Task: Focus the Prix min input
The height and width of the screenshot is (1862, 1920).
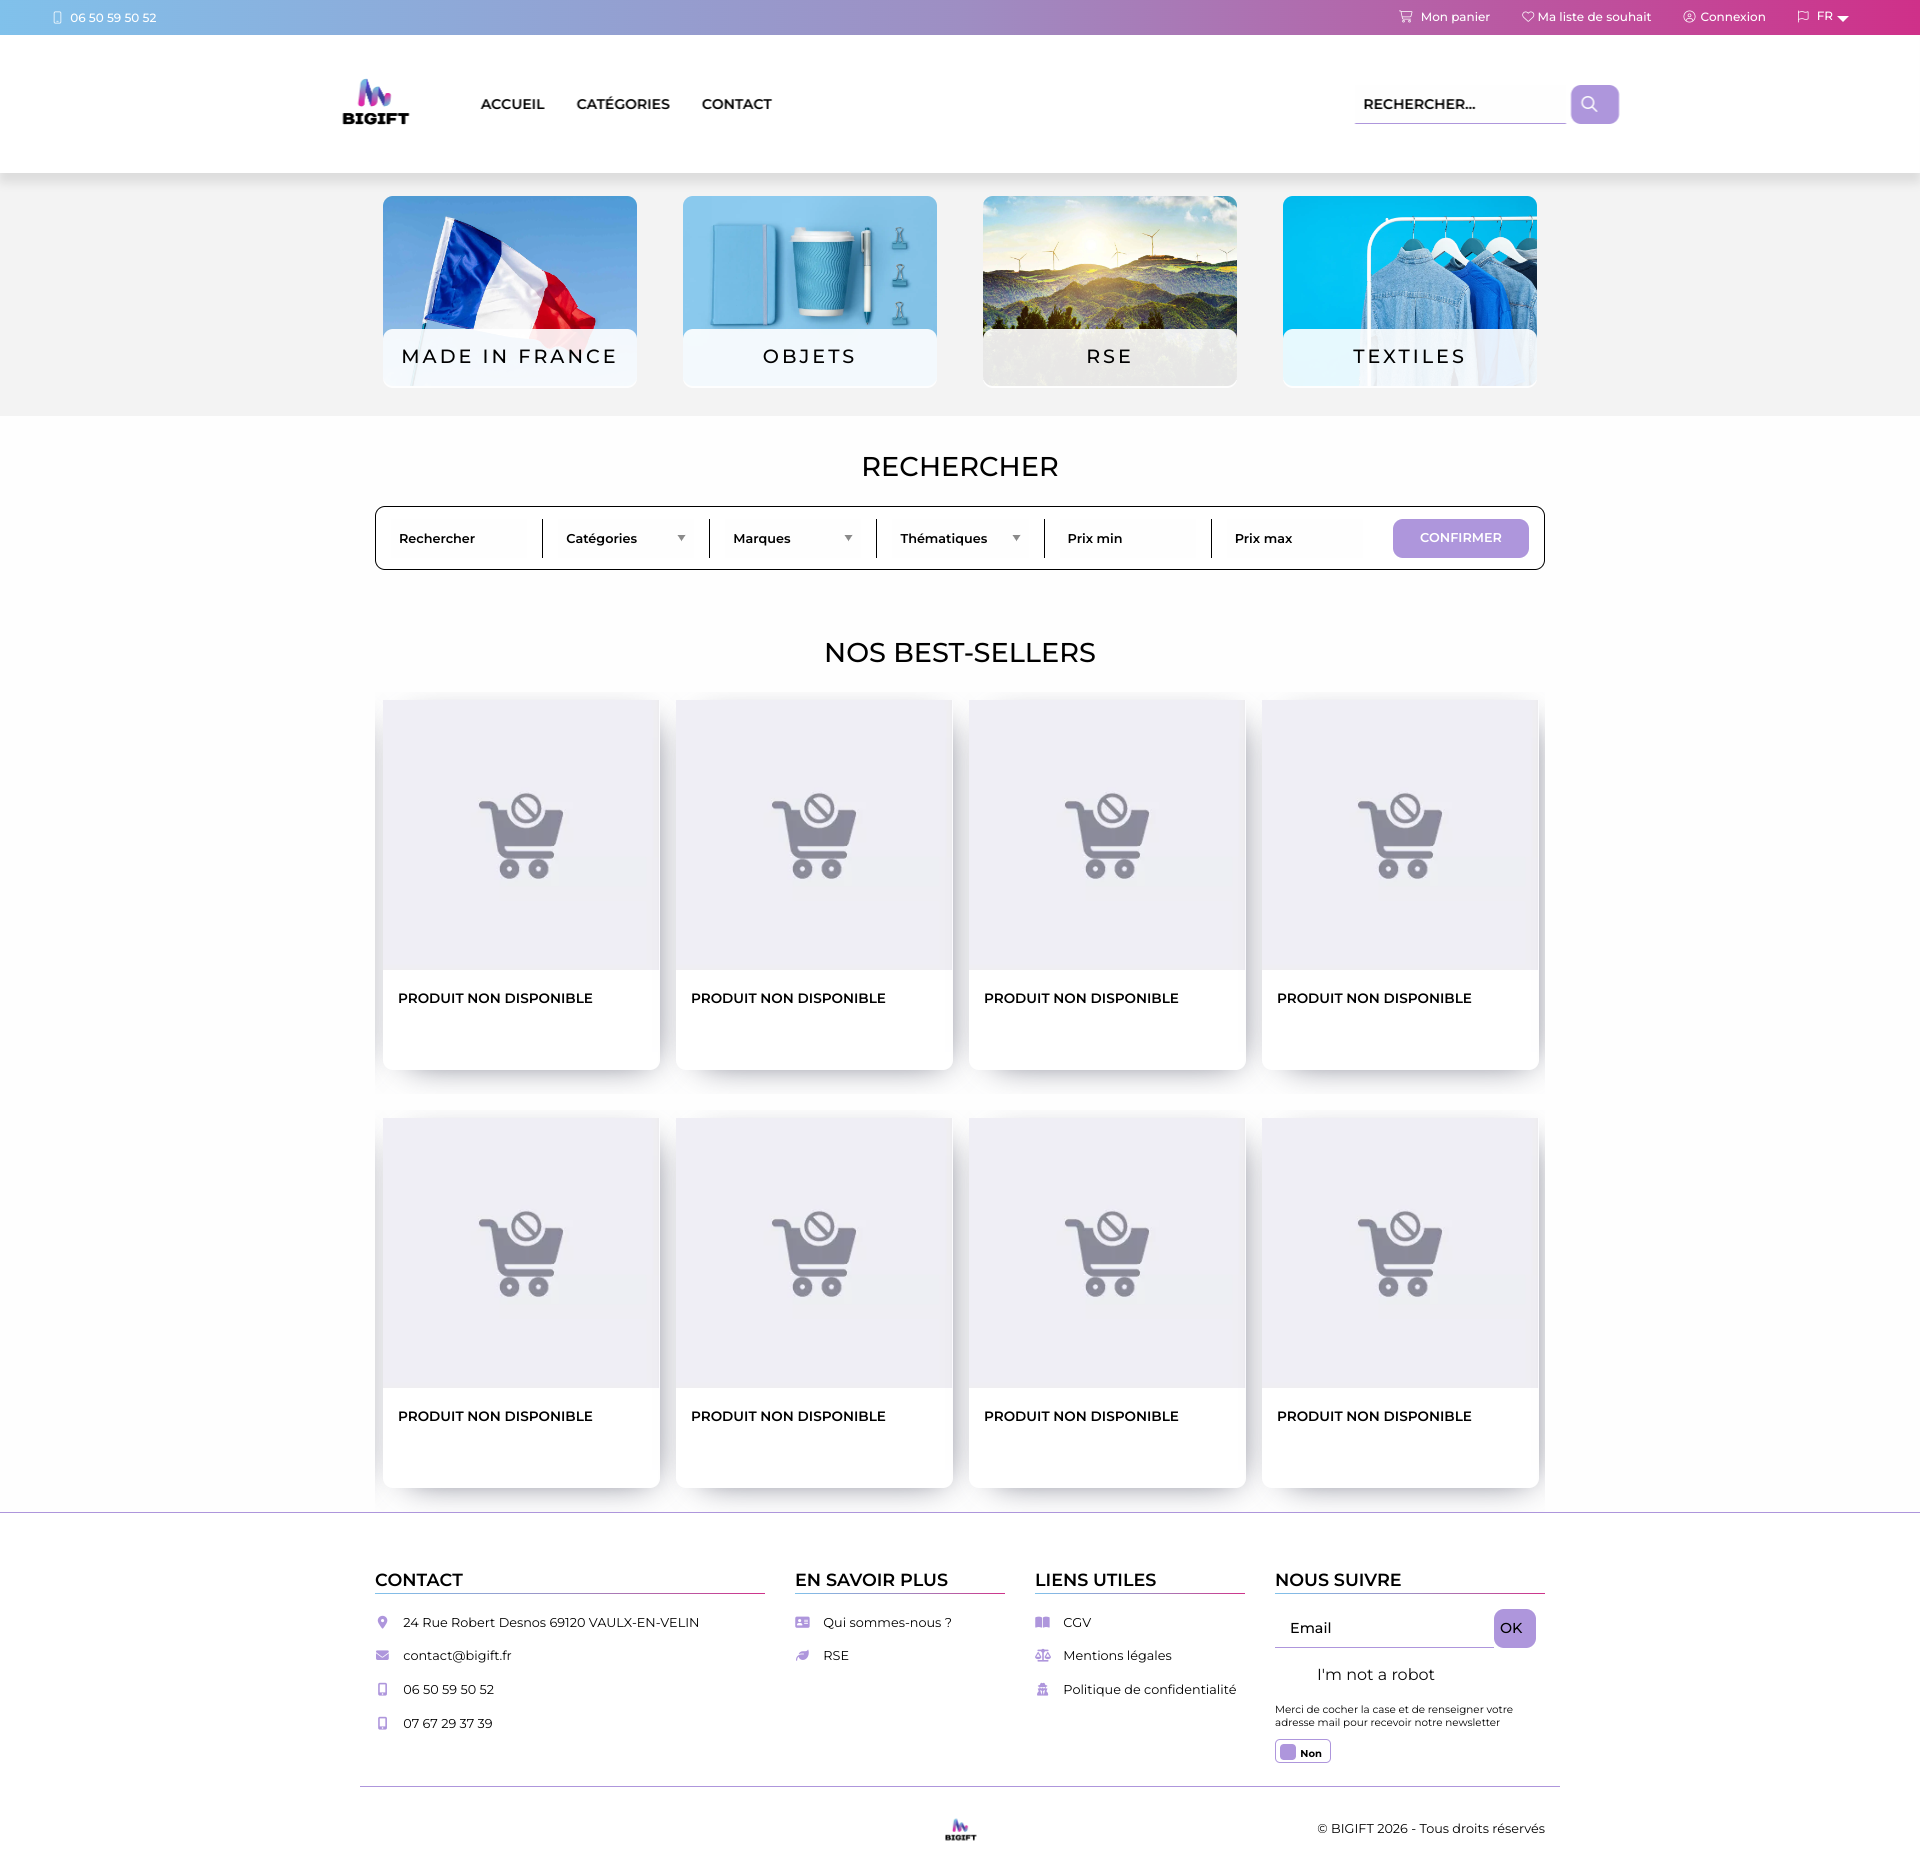Action: pos(1127,538)
